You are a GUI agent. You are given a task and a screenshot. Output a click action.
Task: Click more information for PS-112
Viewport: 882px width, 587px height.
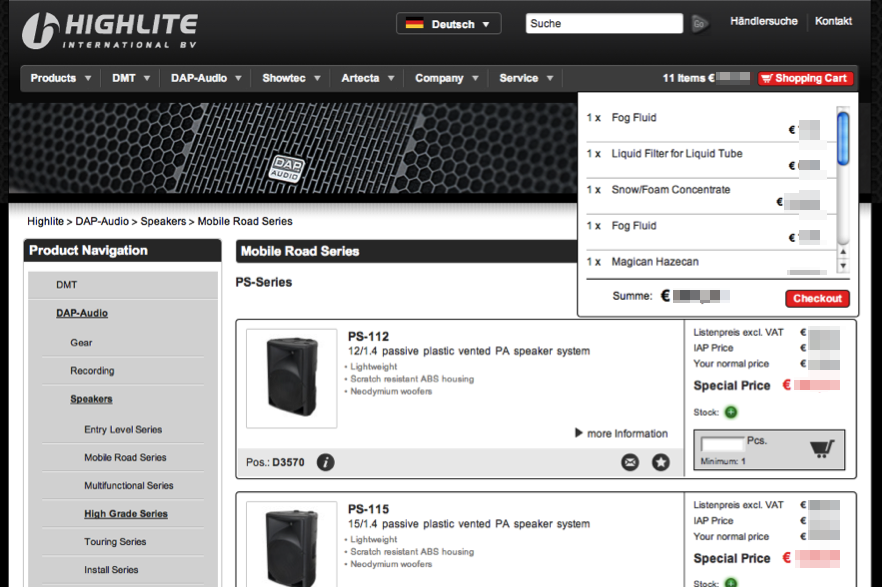point(621,434)
